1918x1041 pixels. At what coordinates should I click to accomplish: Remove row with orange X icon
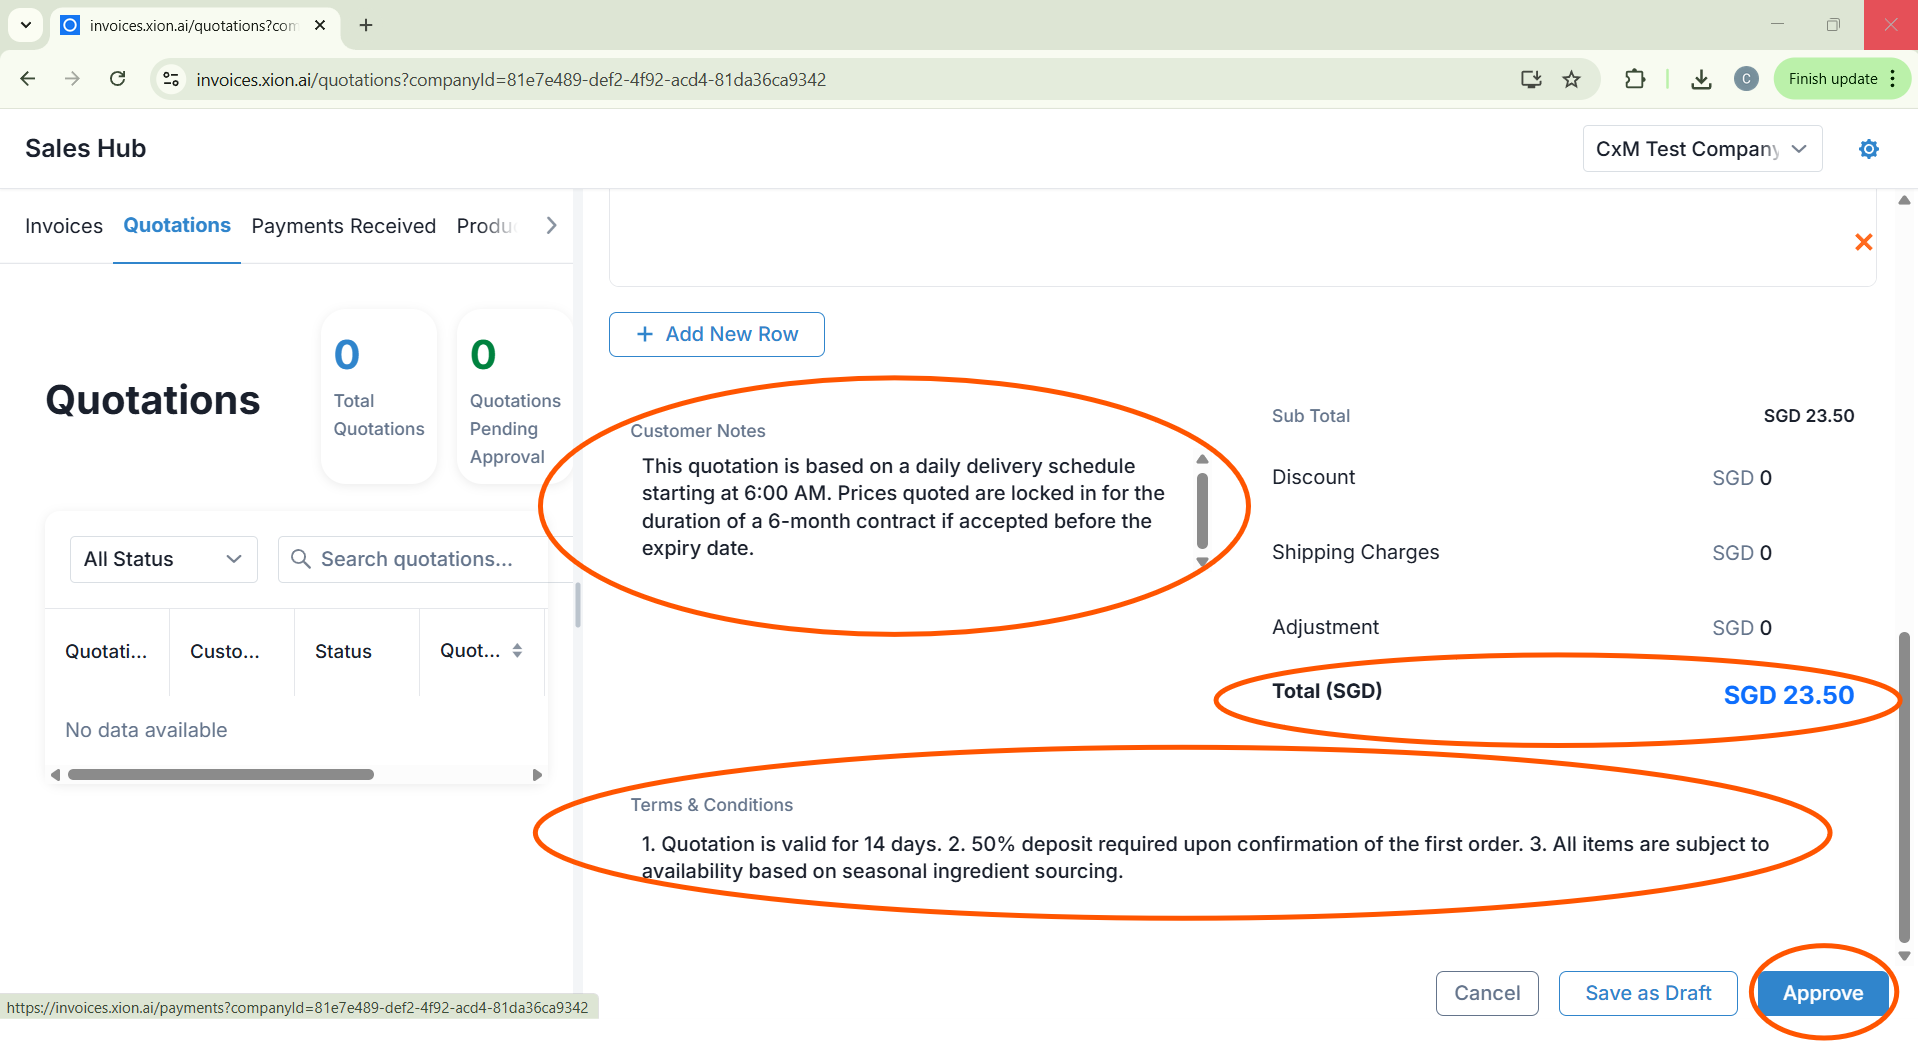(1863, 242)
